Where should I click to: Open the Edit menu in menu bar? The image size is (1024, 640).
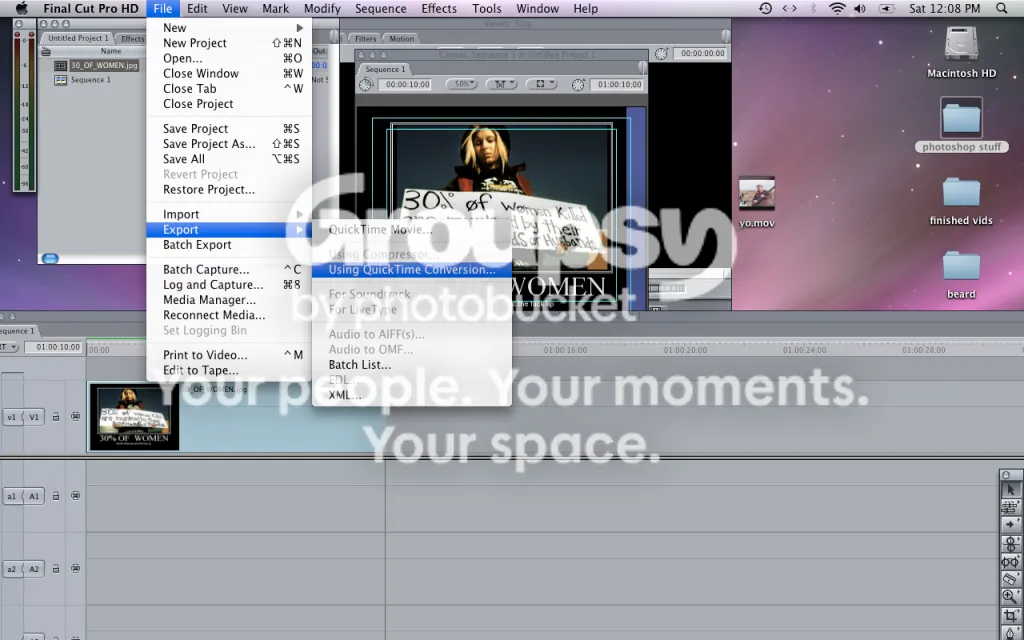[197, 8]
